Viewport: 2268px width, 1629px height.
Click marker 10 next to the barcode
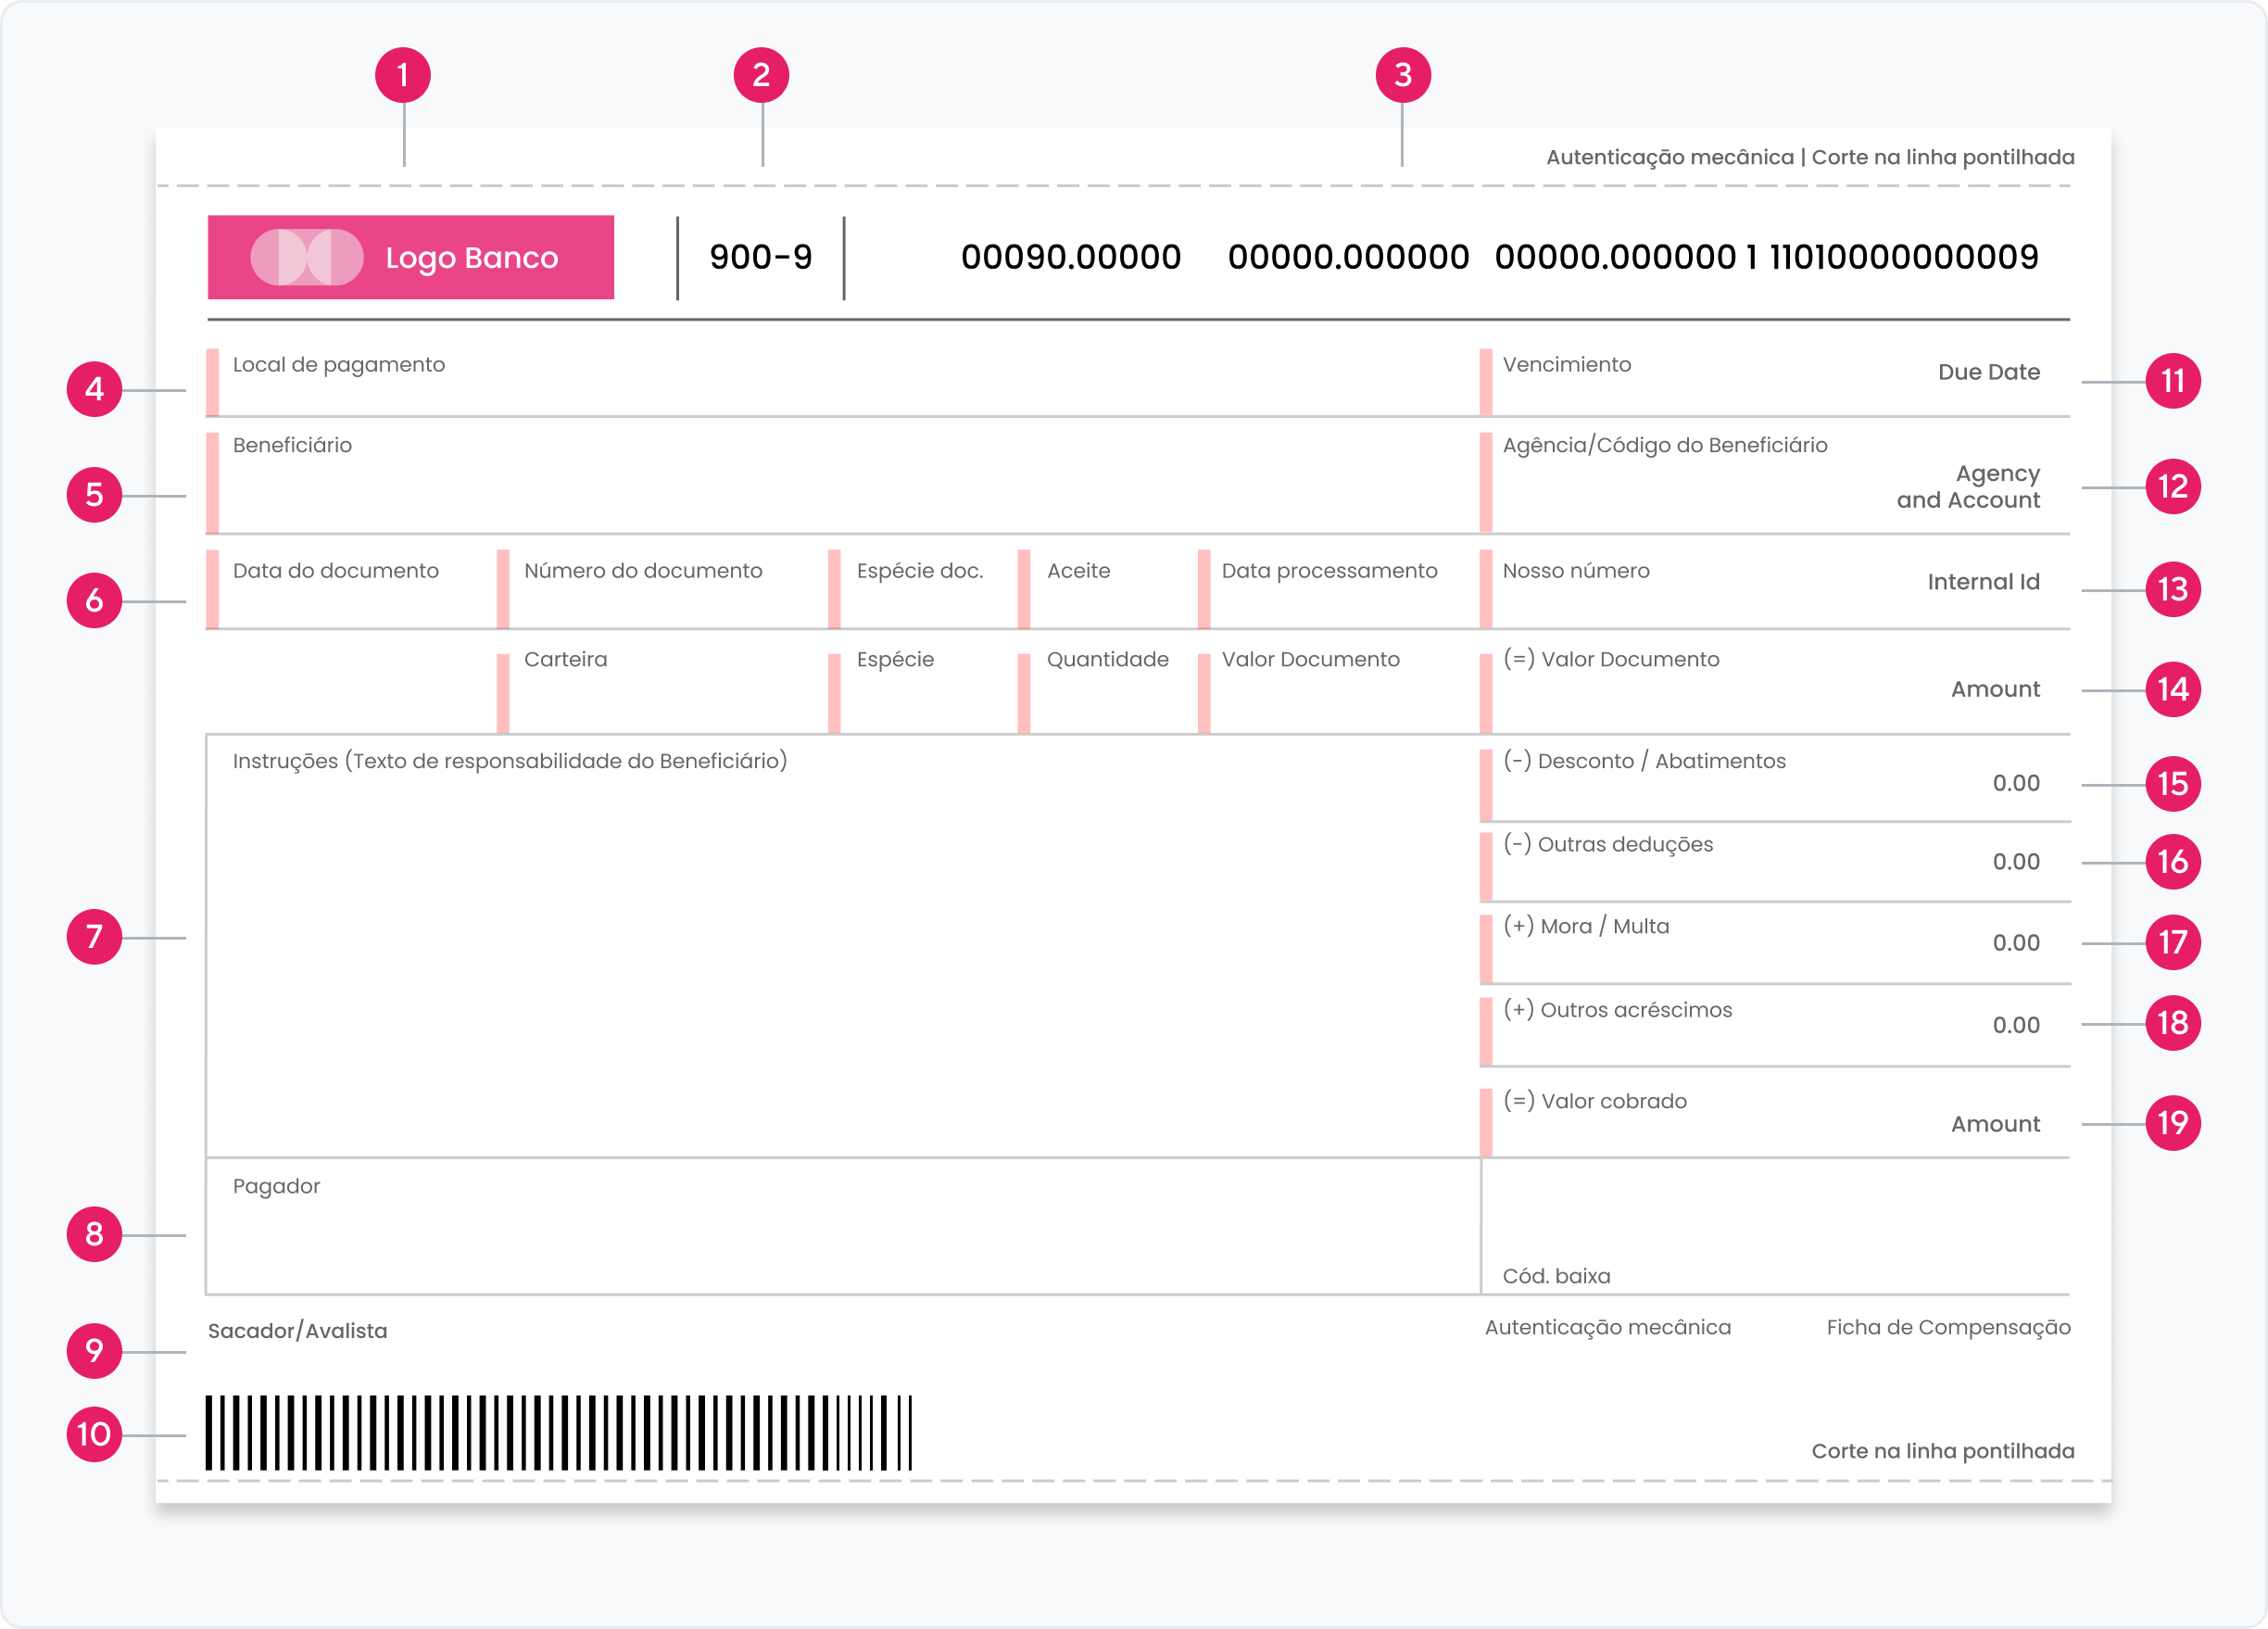click(95, 1434)
